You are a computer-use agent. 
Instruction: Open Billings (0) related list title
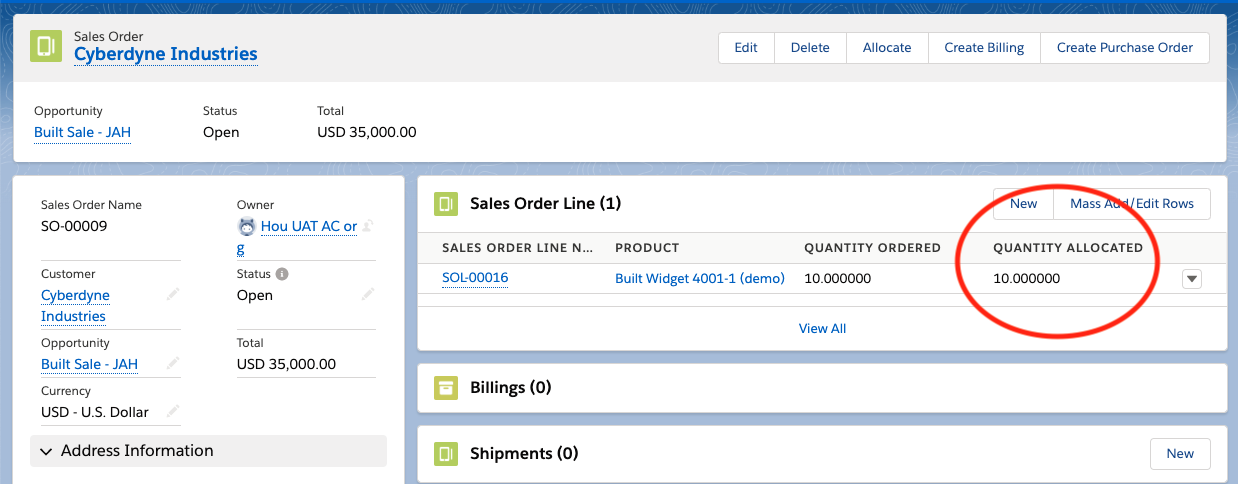pos(511,388)
